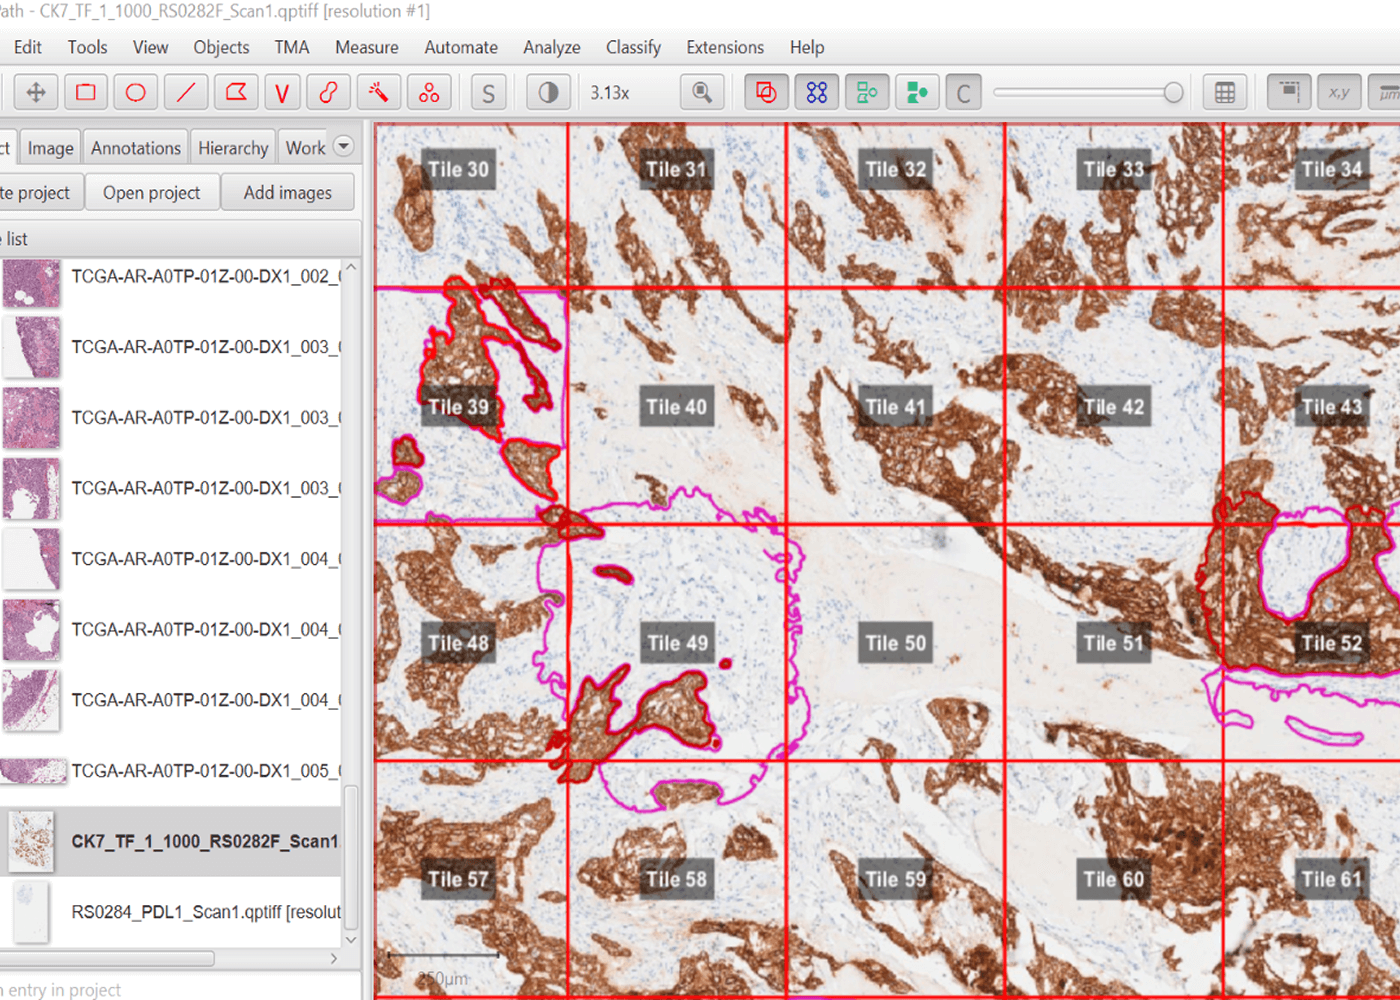Select the Points counting tool
Screen dimensions: 1400x1000
[429, 93]
